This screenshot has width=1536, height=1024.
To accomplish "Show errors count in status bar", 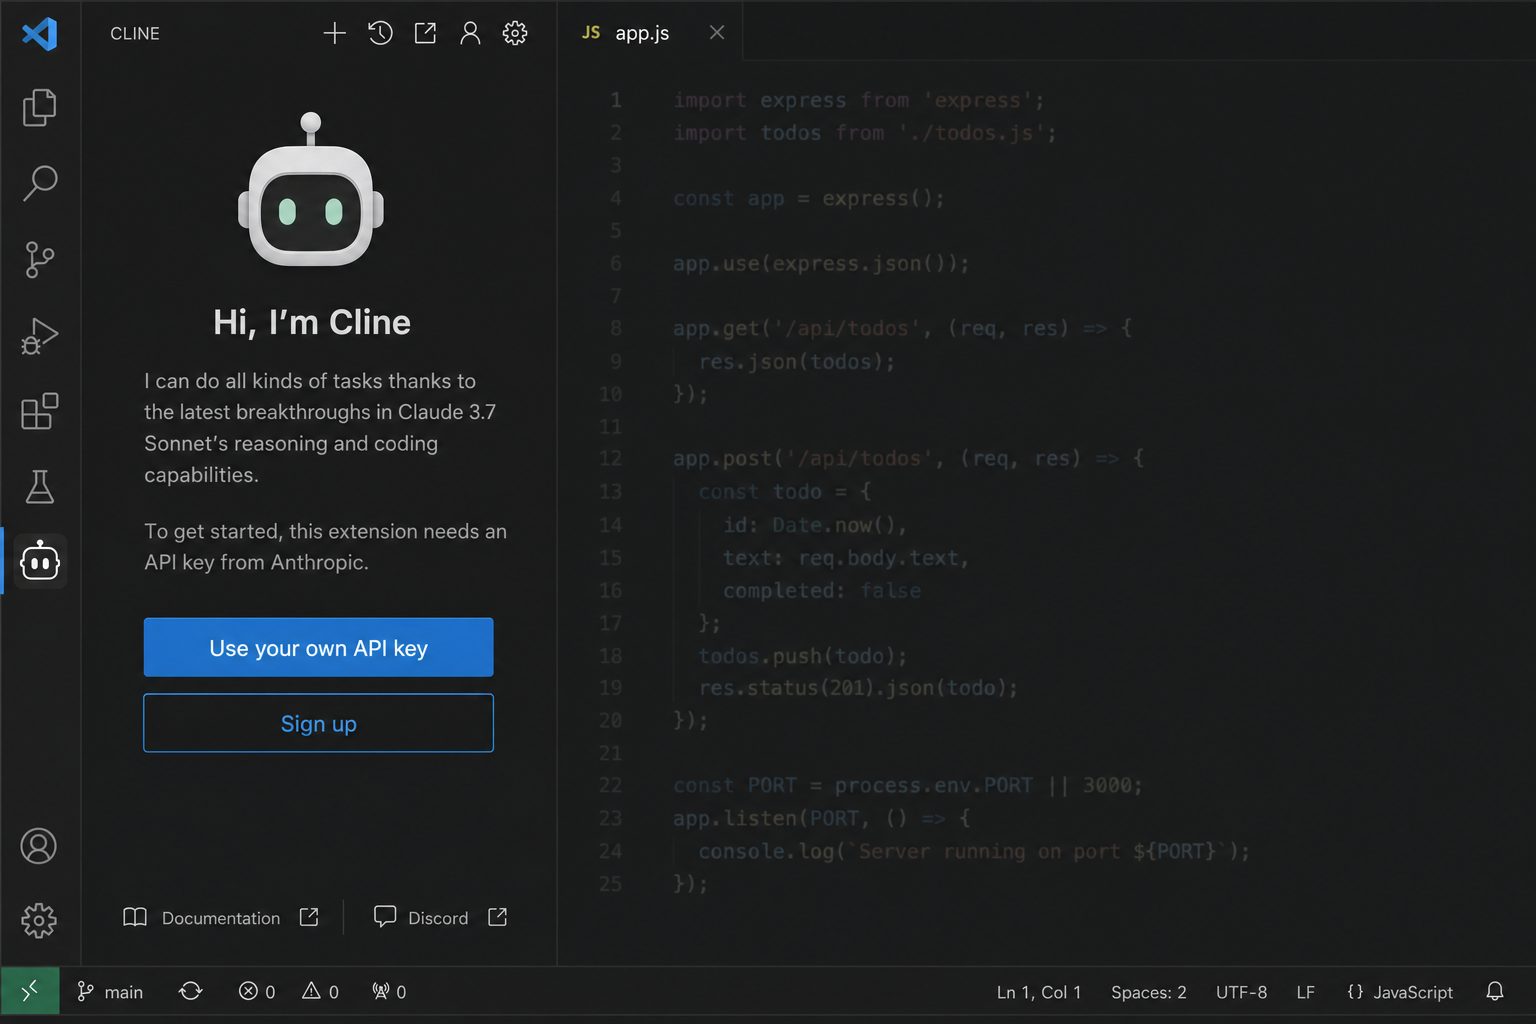I will [x=257, y=991].
